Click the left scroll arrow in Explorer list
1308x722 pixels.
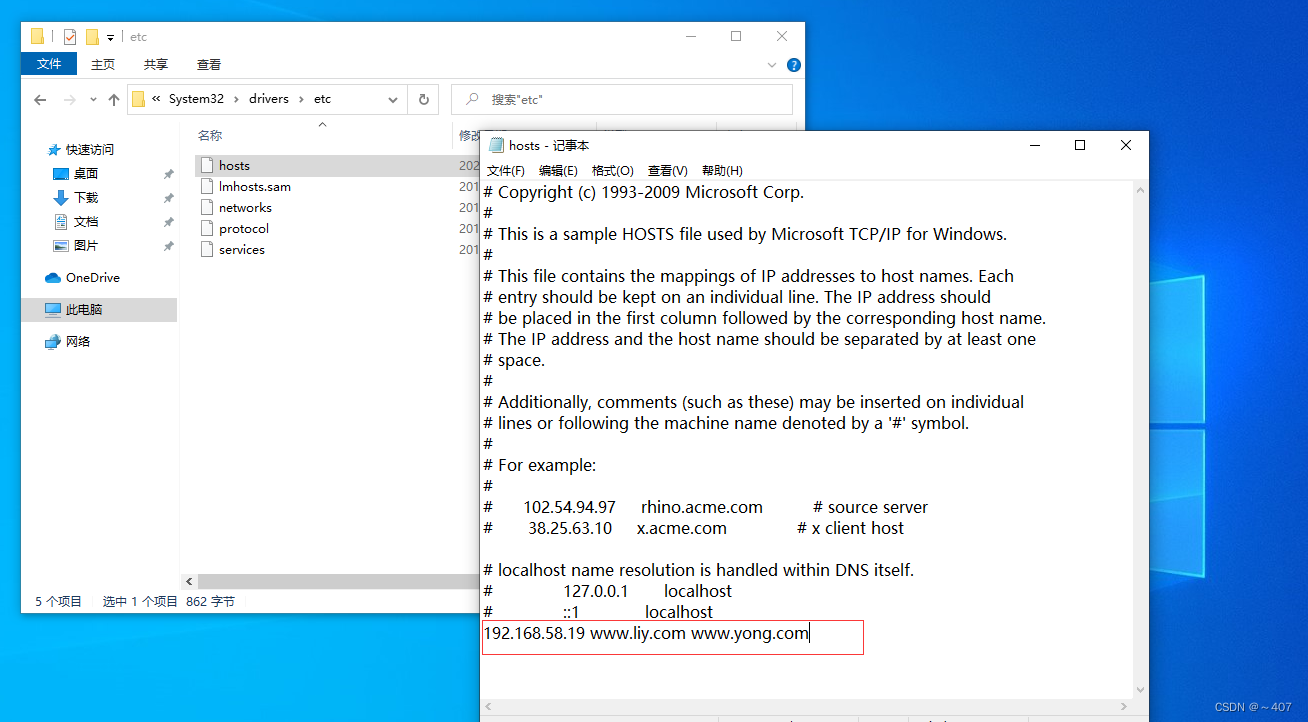tap(189, 581)
